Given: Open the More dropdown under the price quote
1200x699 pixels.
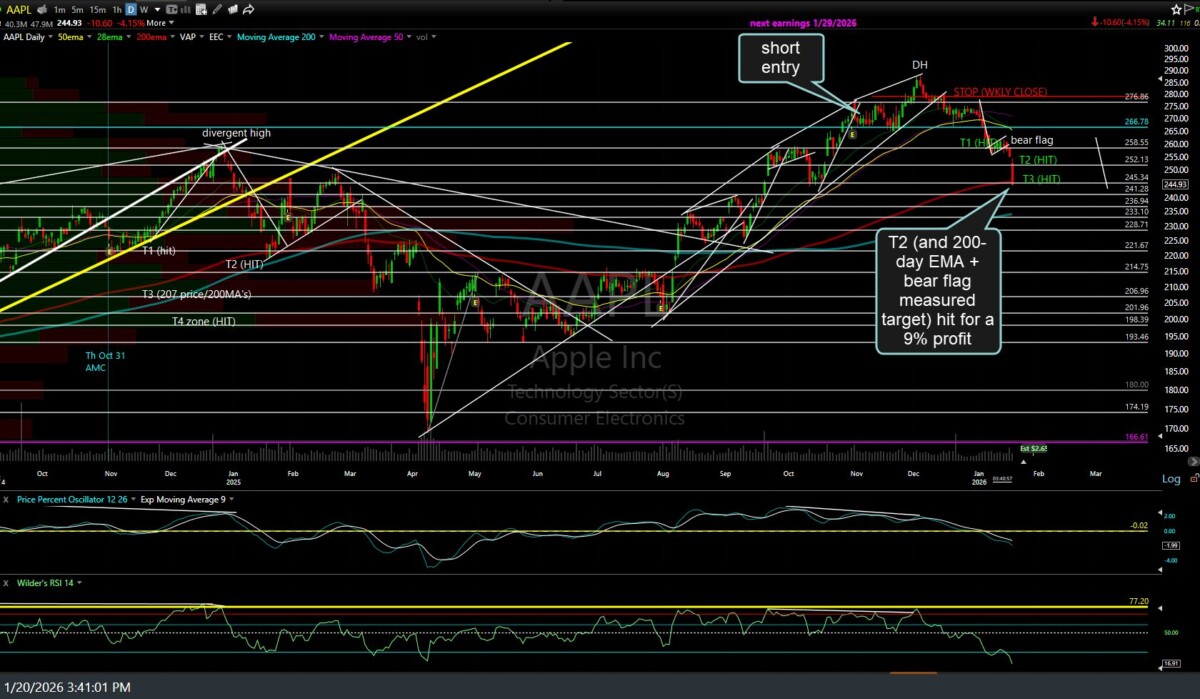Looking at the screenshot, I should coord(157,22).
